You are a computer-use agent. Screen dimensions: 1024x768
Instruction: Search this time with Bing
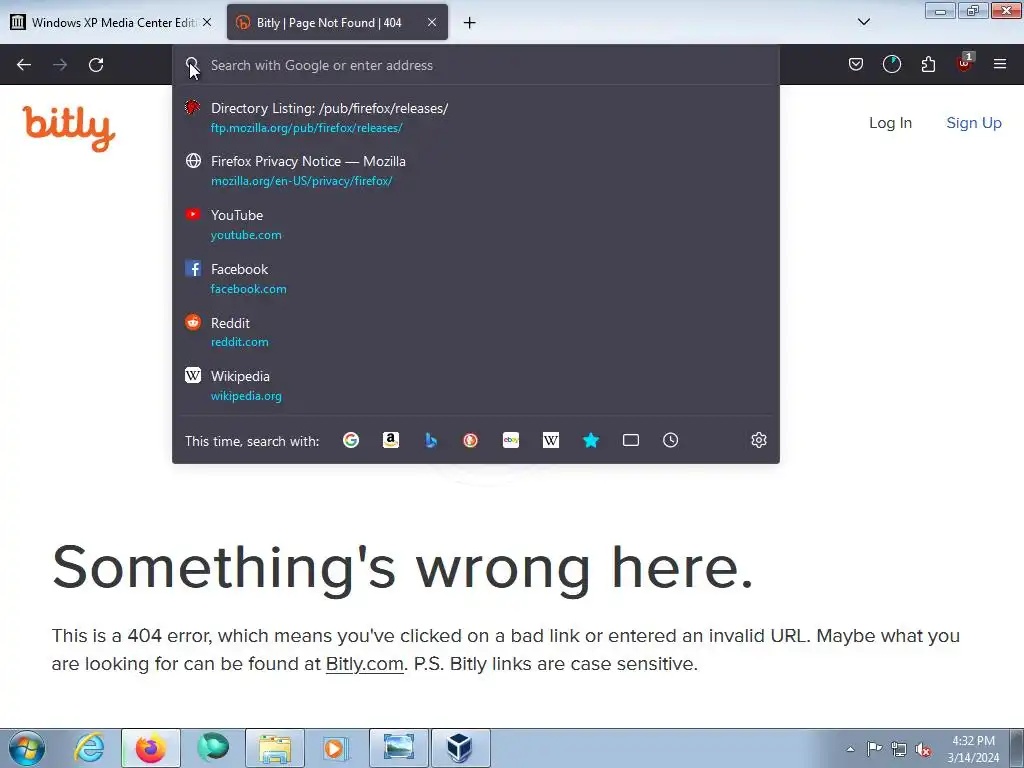tap(430, 440)
